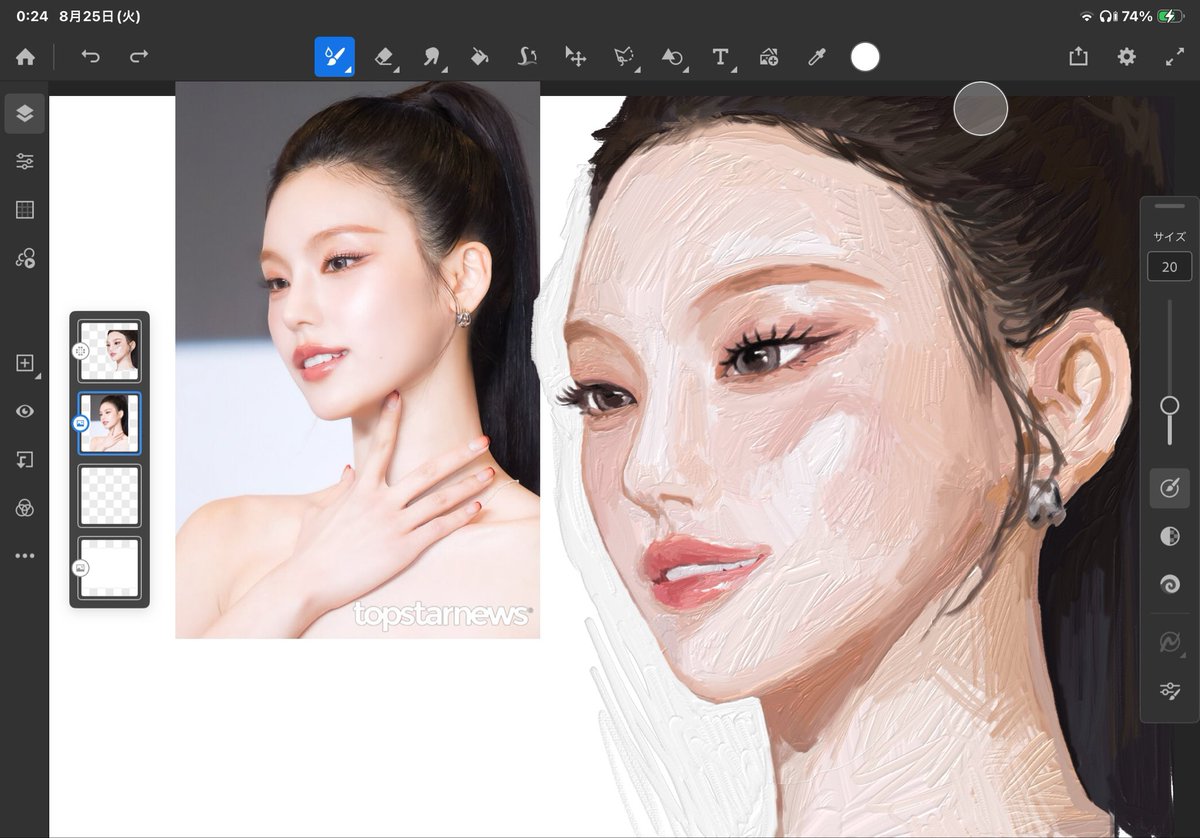Open the white color swatch picker
Viewport: 1200px width, 838px height.
point(865,57)
